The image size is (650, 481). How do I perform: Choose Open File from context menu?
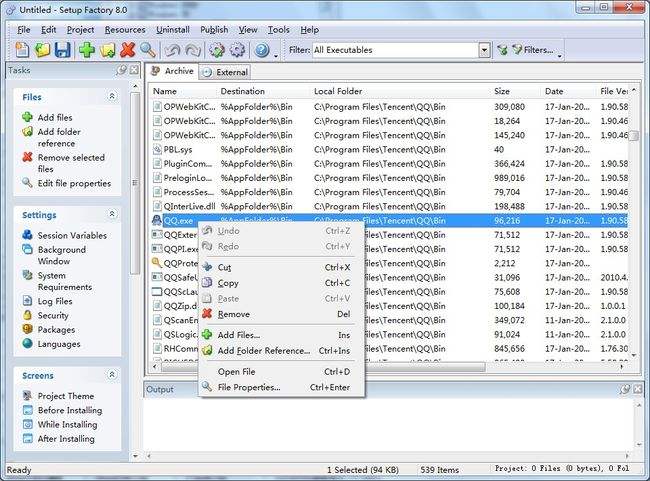coord(282,372)
